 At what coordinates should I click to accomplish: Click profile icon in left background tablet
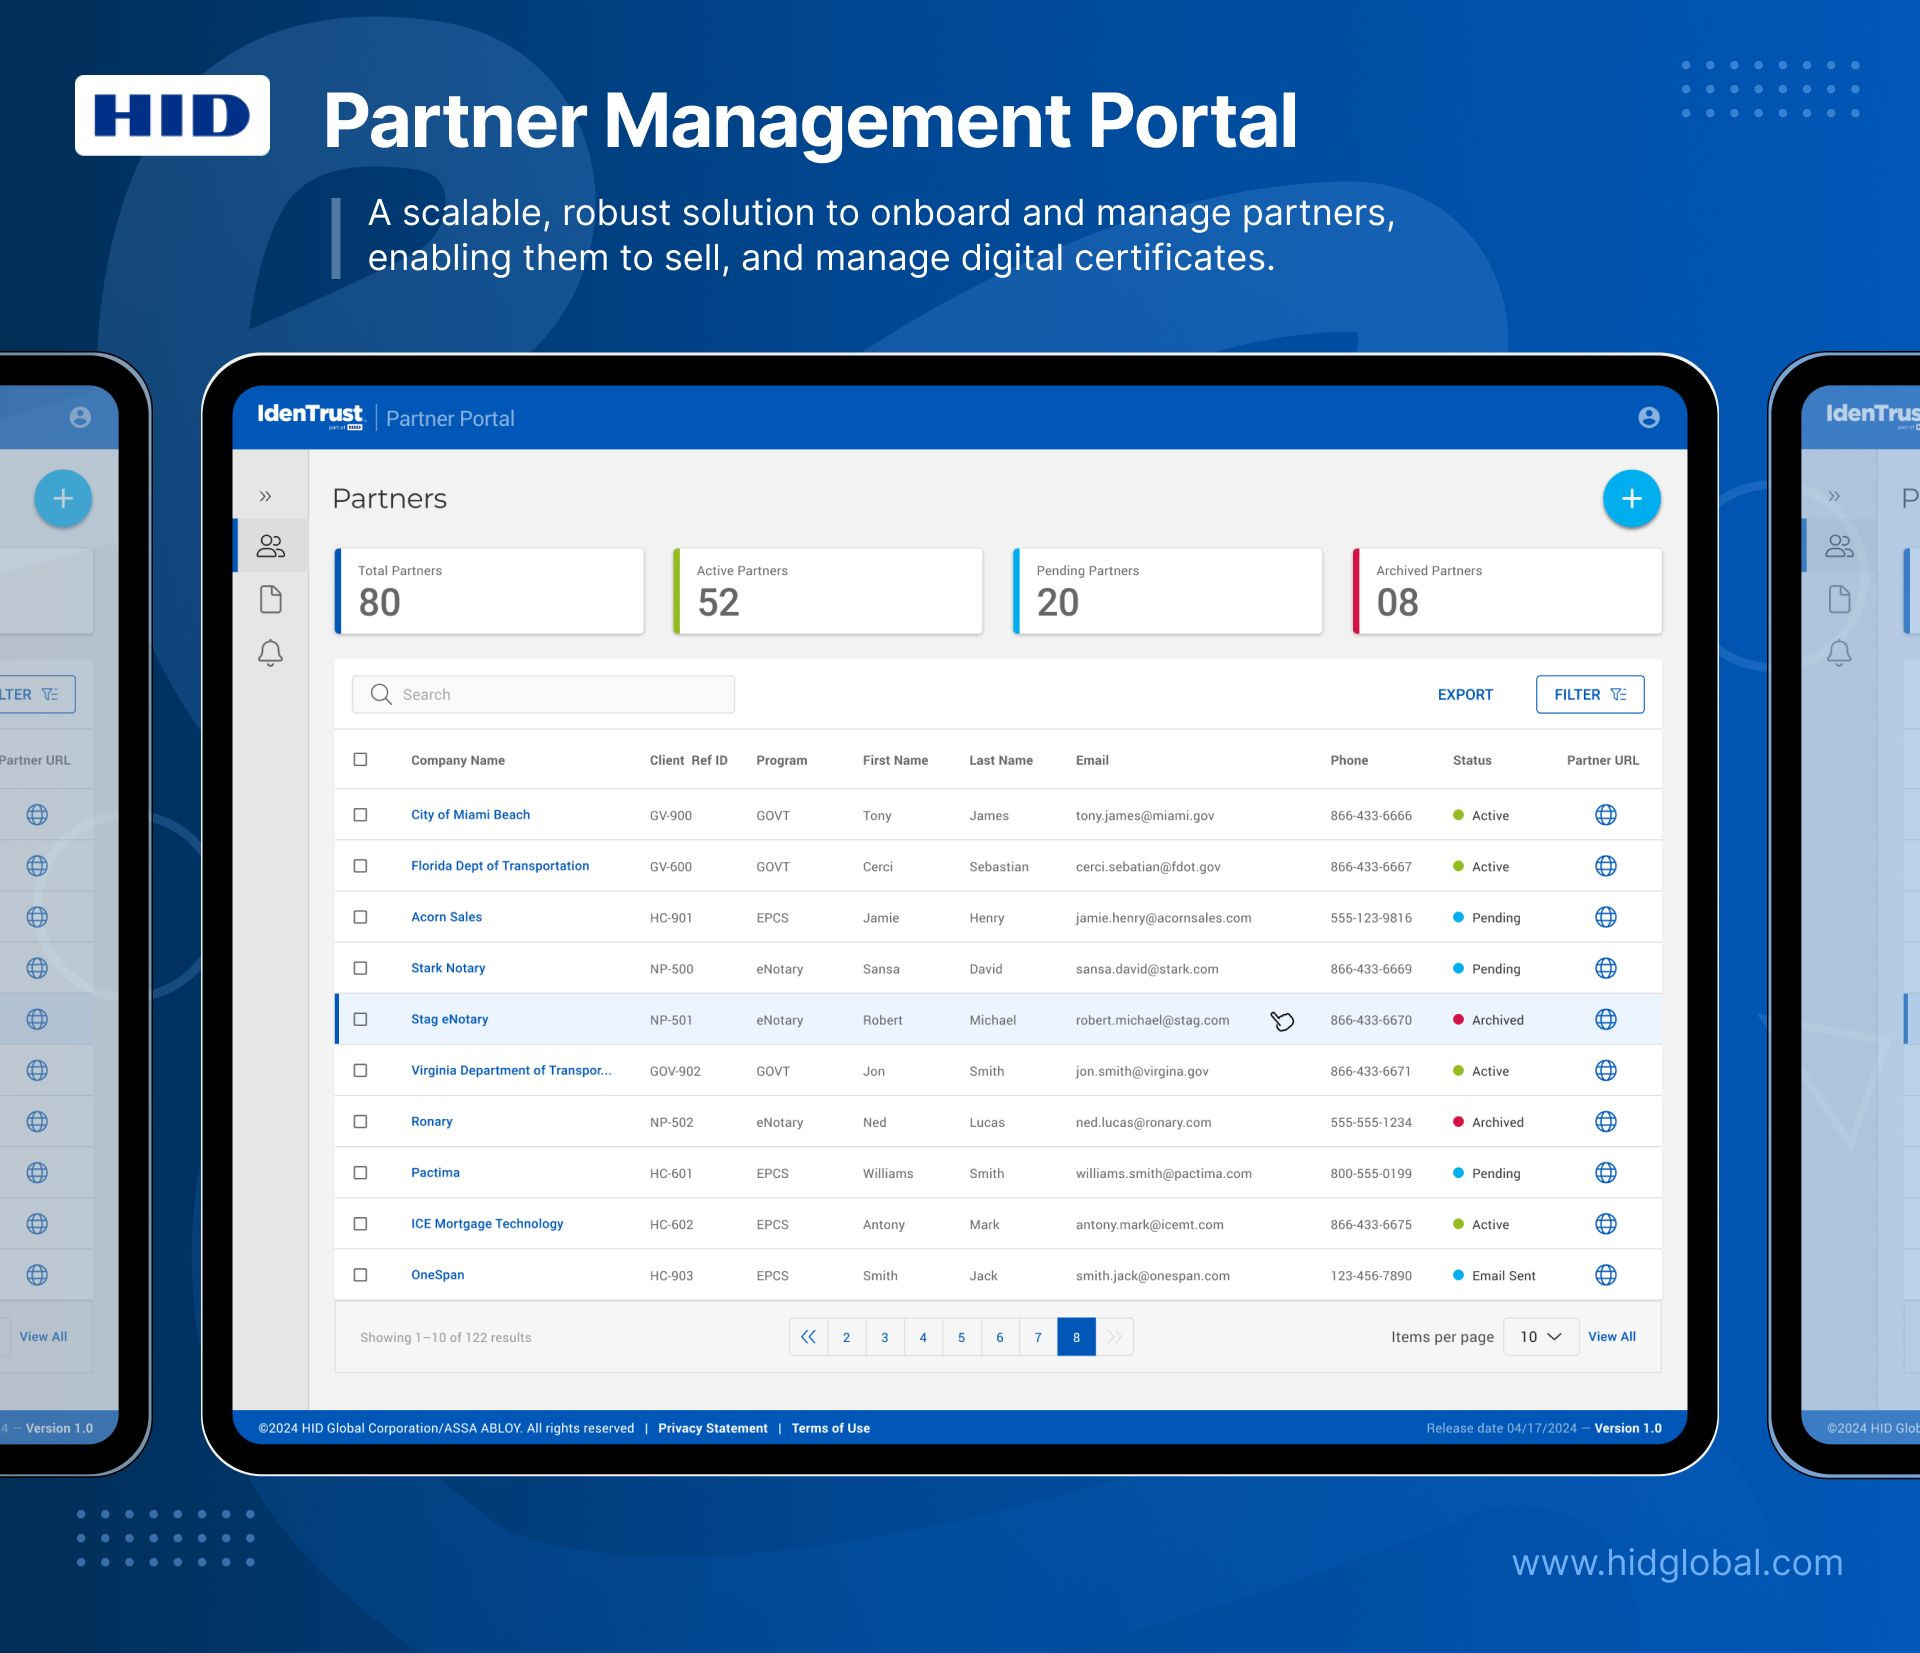[80, 418]
